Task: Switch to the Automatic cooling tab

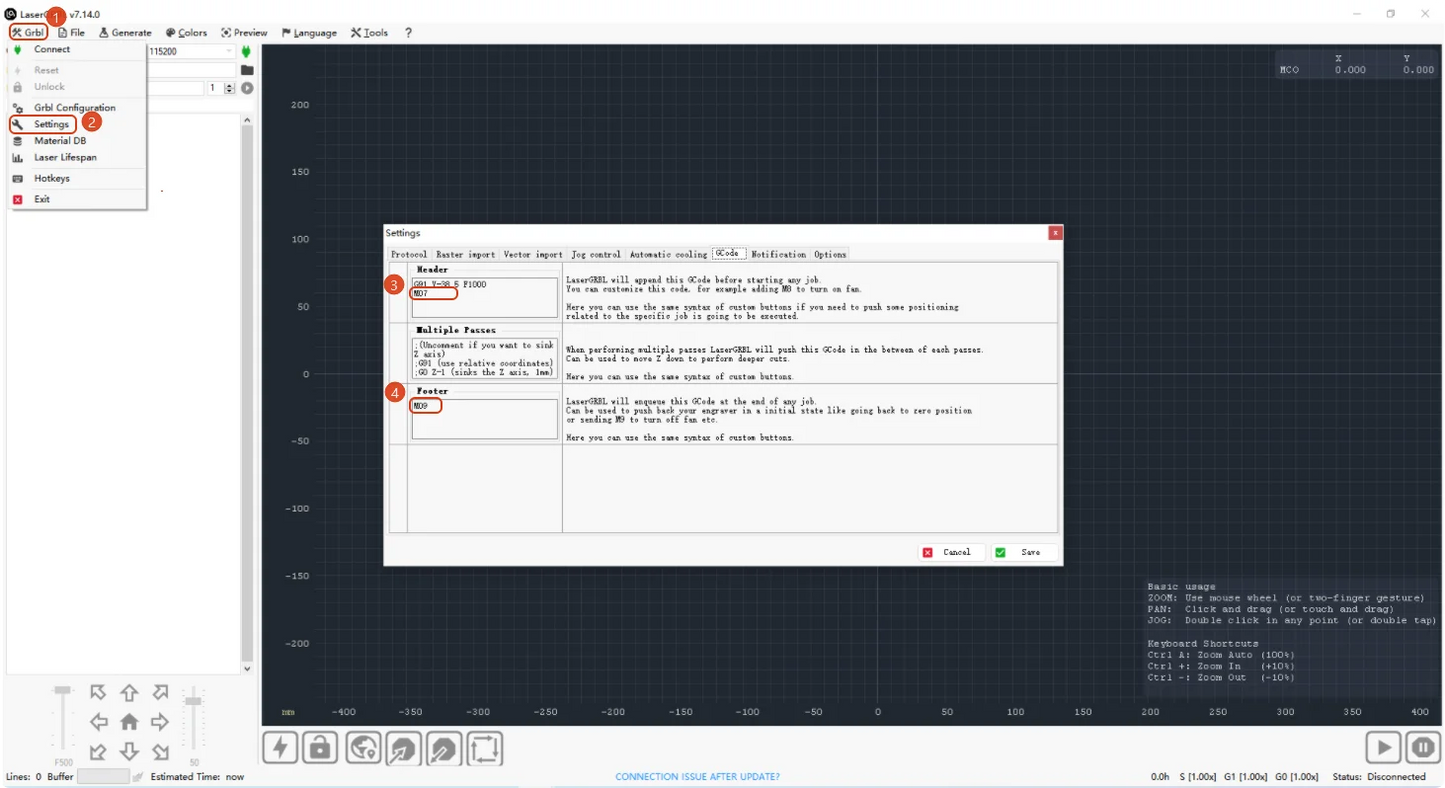Action: point(668,254)
